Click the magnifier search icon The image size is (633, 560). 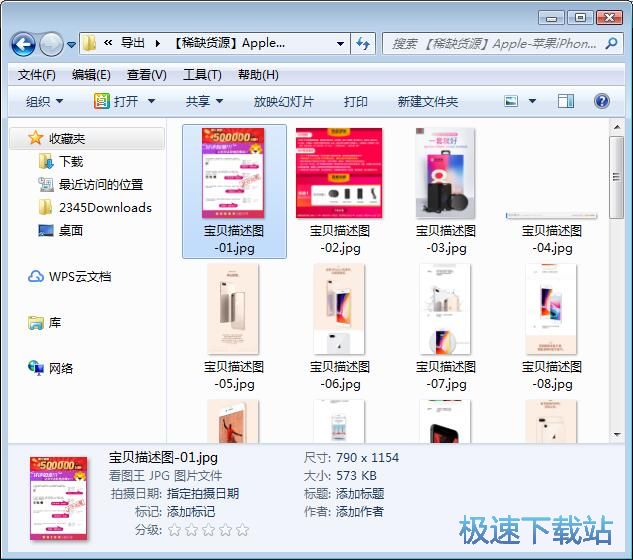[x=612, y=43]
